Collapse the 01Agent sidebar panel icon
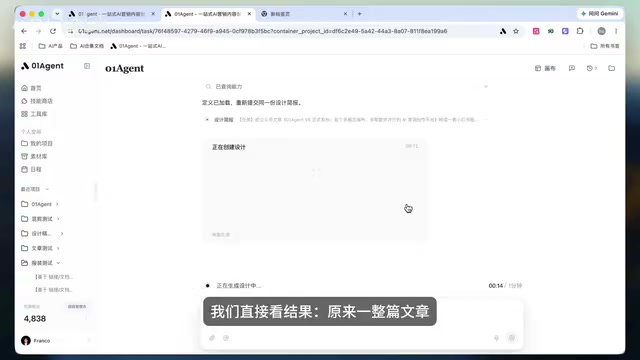This screenshot has width=640, height=360. [87, 66]
